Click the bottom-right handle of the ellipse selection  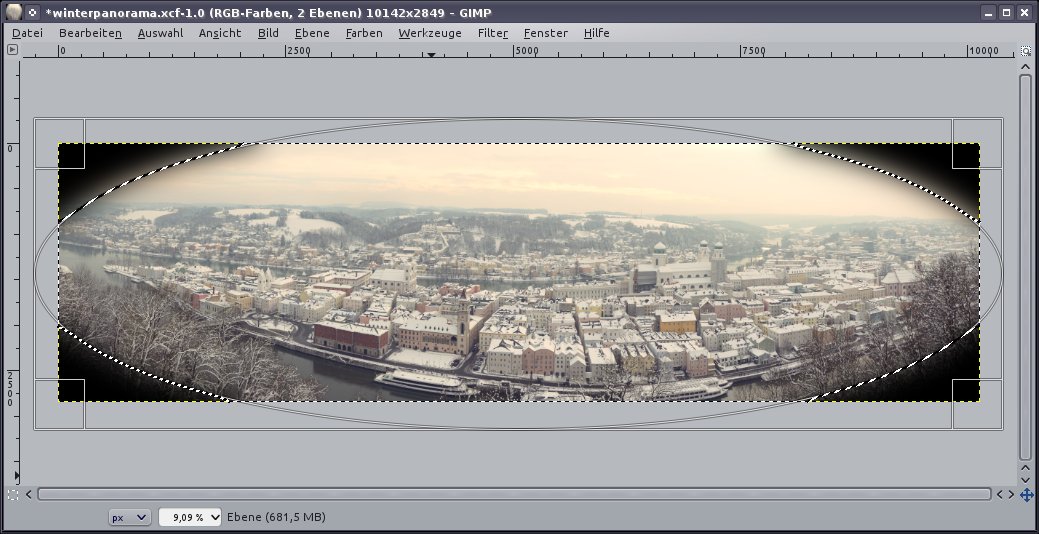click(977, 404)
